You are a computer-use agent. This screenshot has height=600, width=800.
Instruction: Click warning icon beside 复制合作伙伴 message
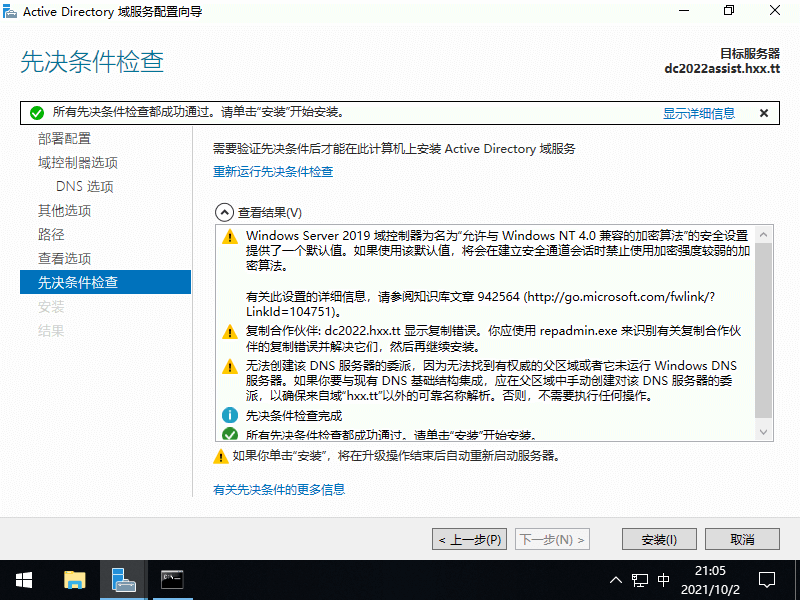point(230,332)
